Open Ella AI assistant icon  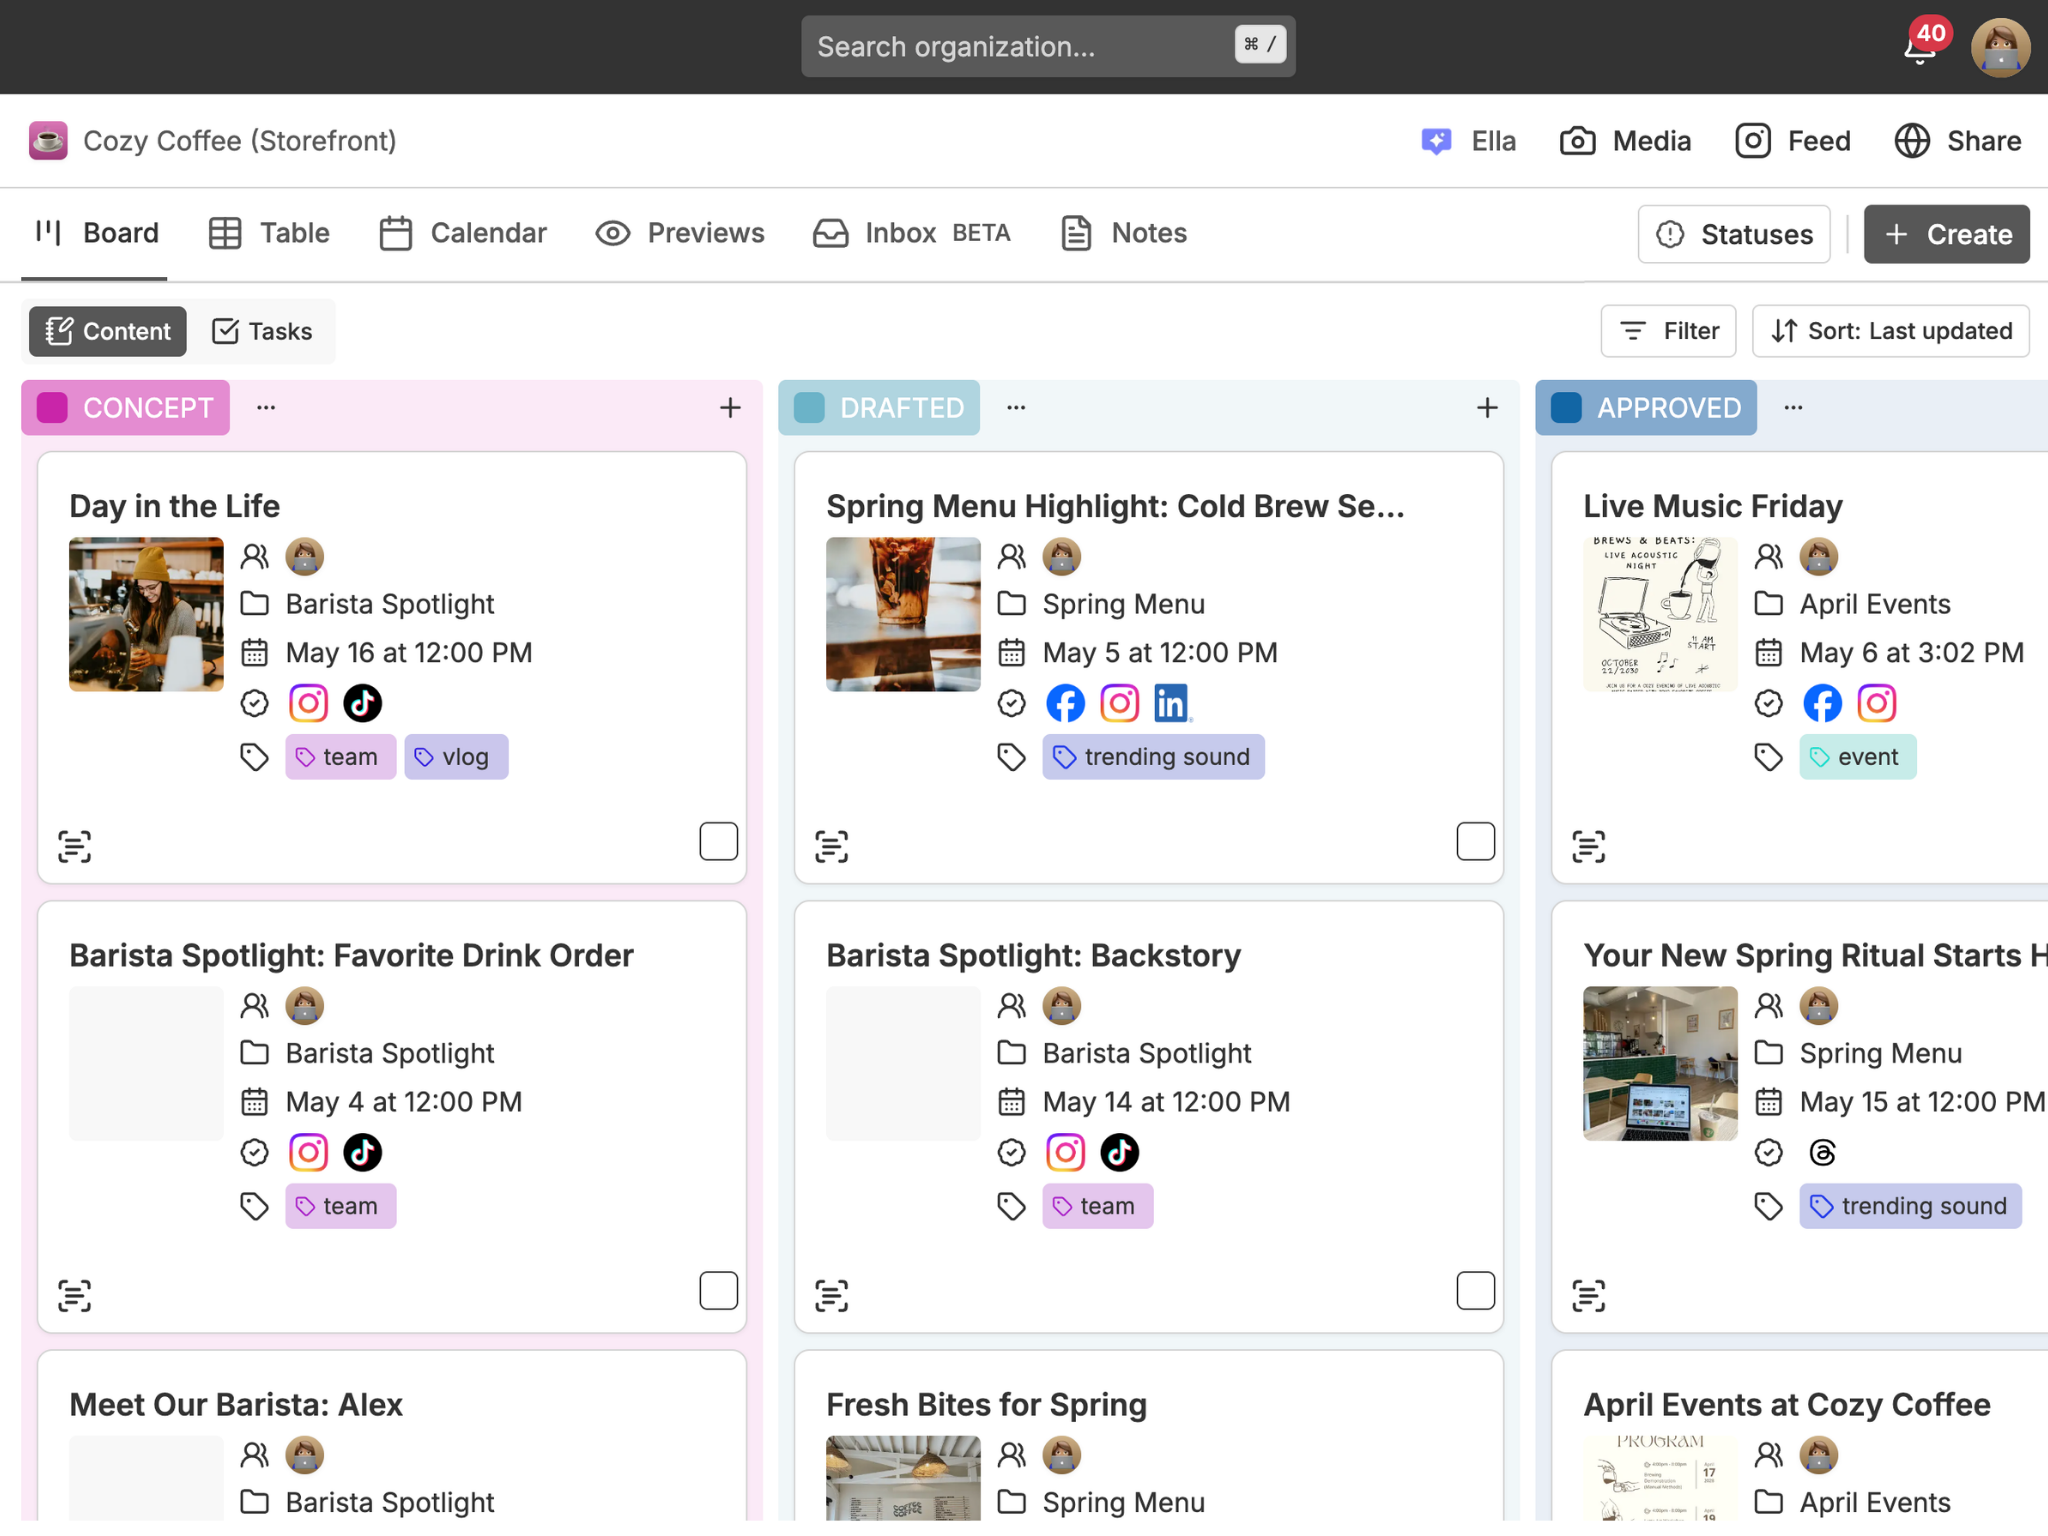tap(1437, 141)
